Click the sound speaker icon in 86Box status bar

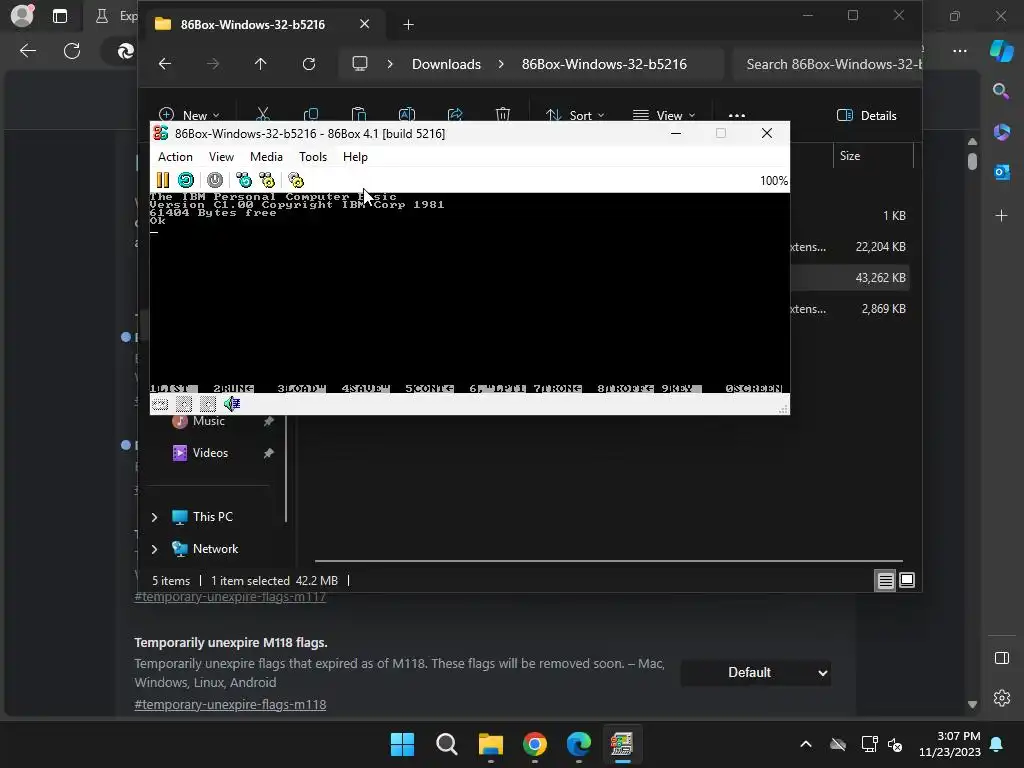tap(232, 404)
